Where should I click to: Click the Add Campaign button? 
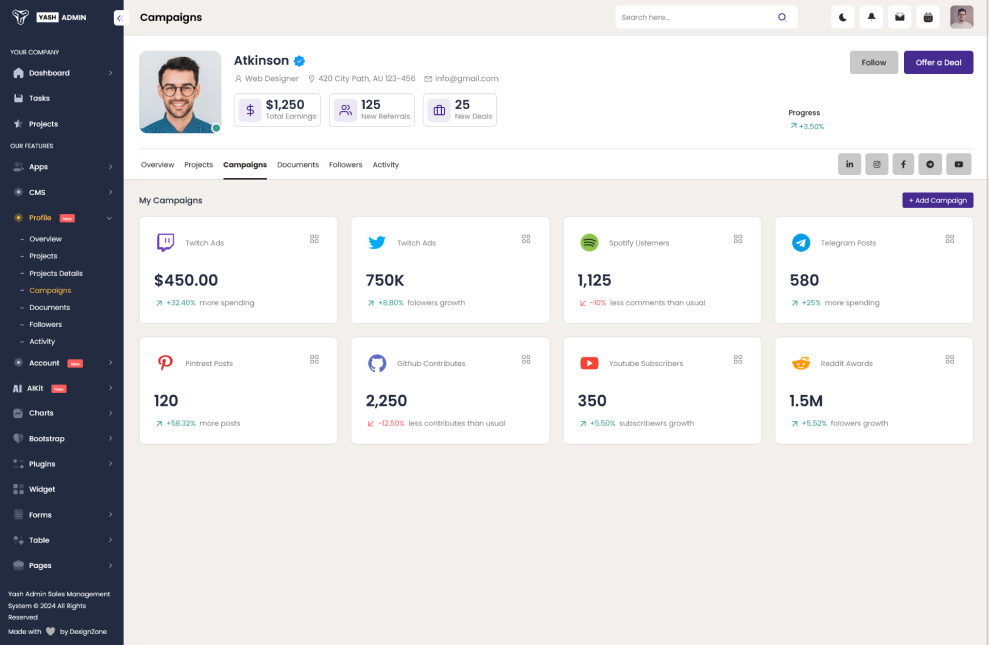click(x=938, y=200)
